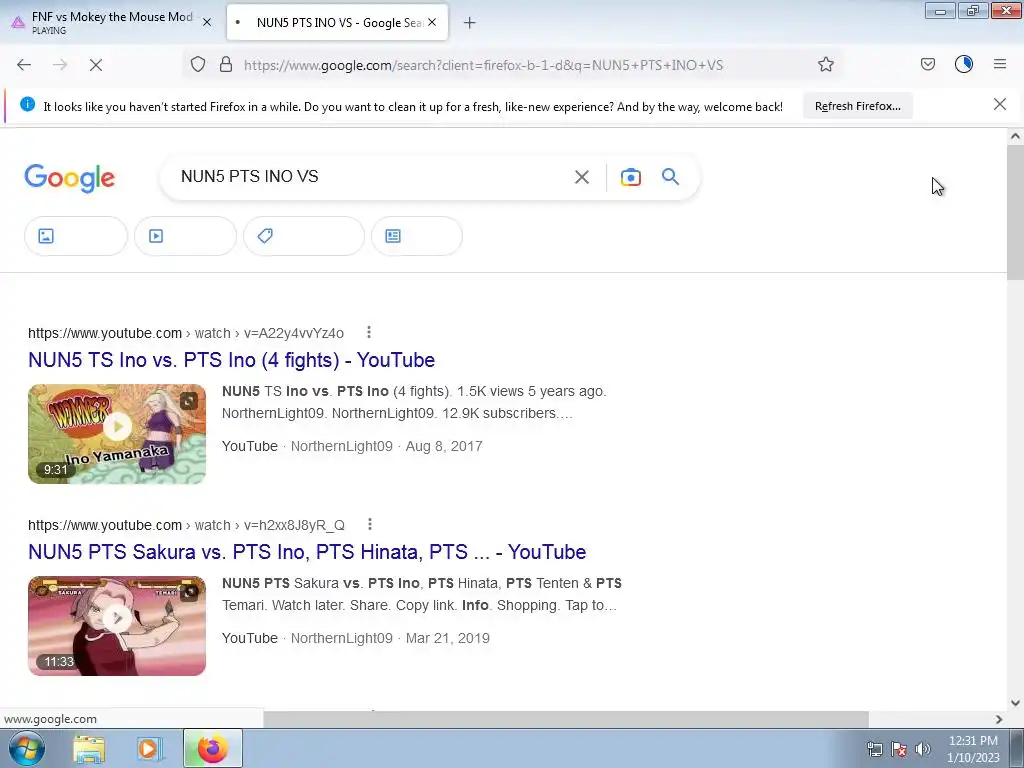Open the network tray icon

(874, 749)
